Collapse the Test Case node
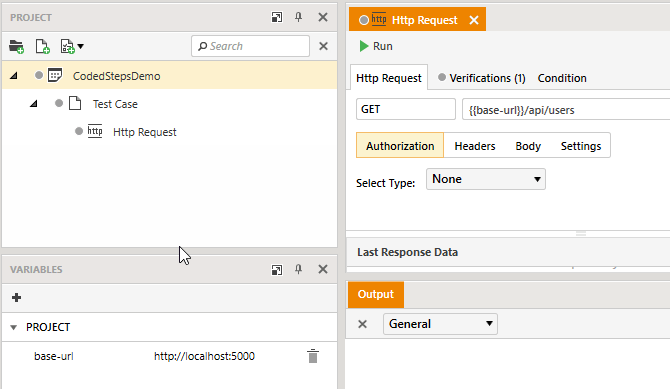Viewport: 670px width, 389px height. (34, 104)
